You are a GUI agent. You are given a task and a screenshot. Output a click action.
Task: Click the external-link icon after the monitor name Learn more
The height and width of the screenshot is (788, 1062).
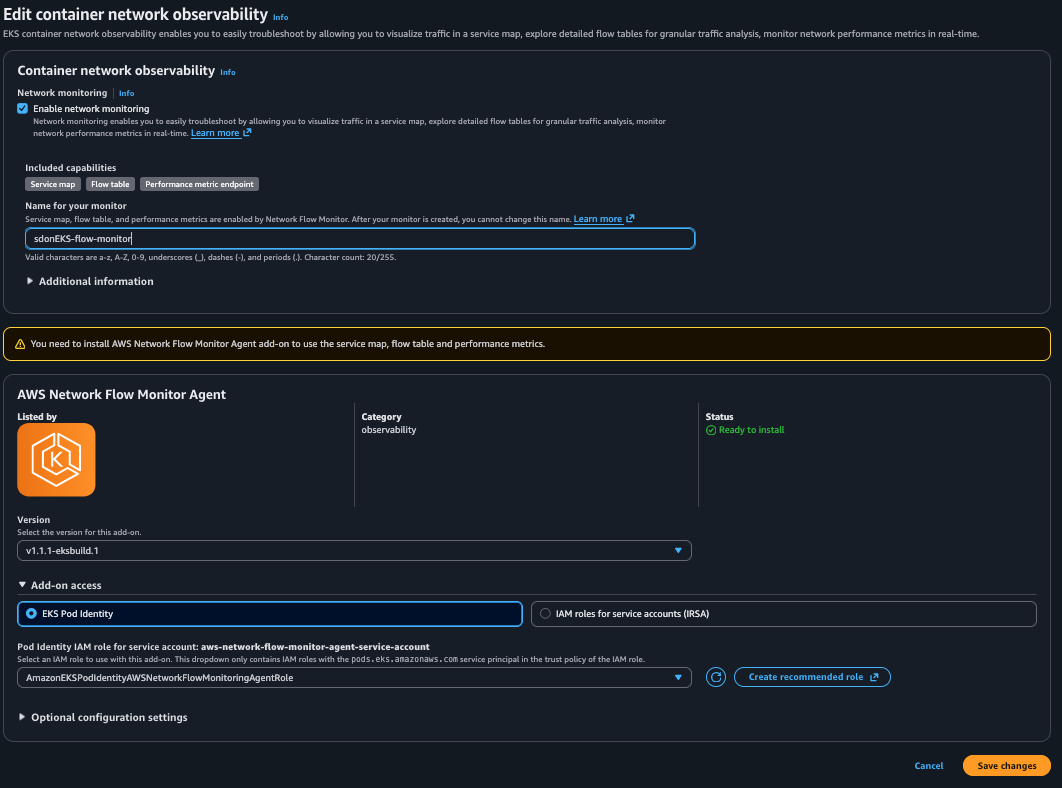click(x=630, y=219)
